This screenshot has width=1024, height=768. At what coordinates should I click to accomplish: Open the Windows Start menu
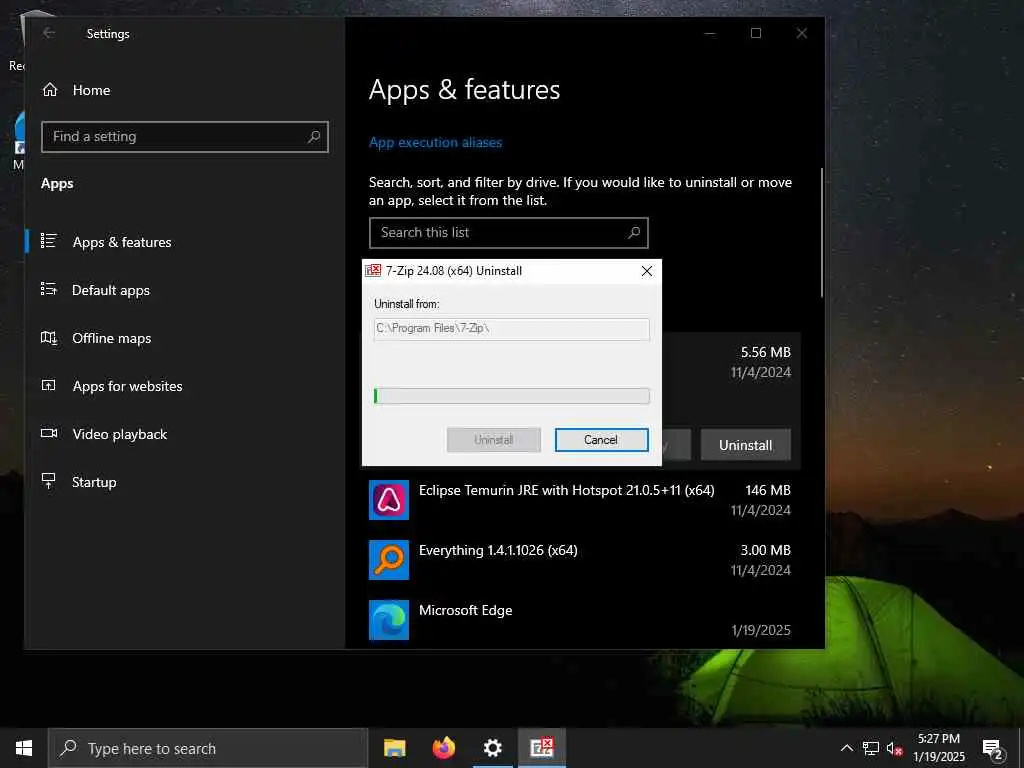tap(24, 748)
